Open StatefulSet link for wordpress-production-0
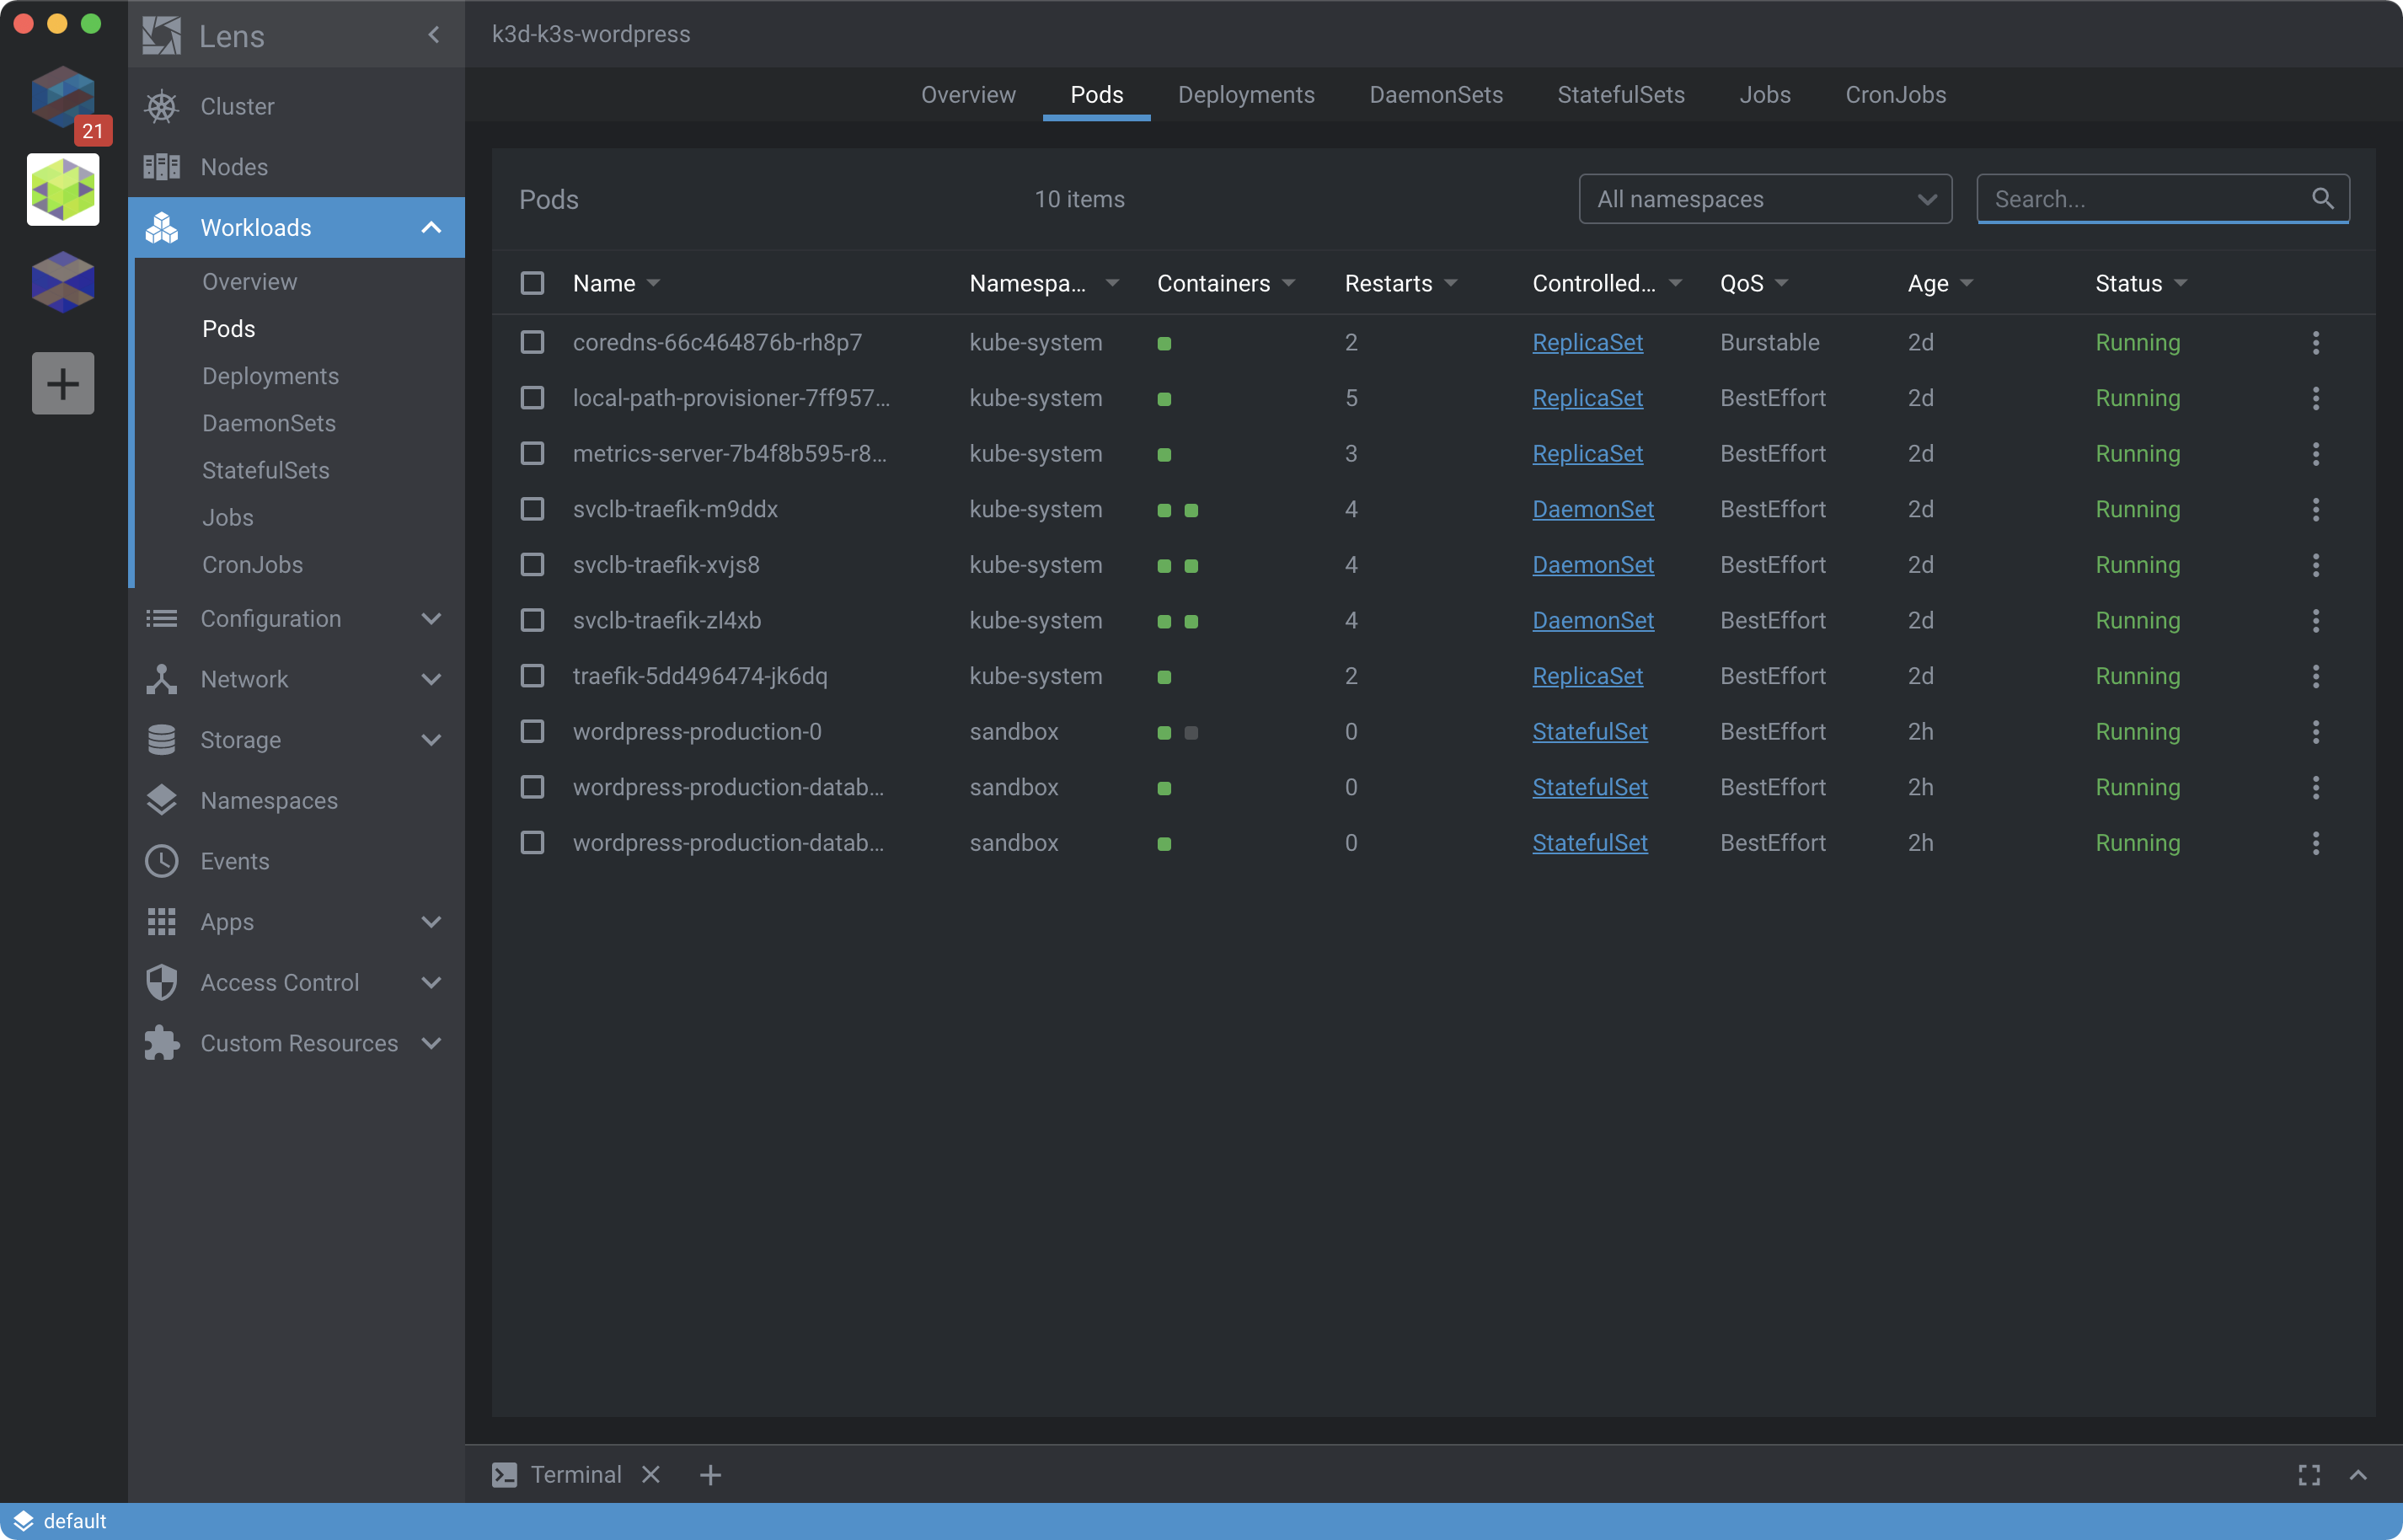This screenshot has width=2403, height=1540. (x=1589, y=731)
